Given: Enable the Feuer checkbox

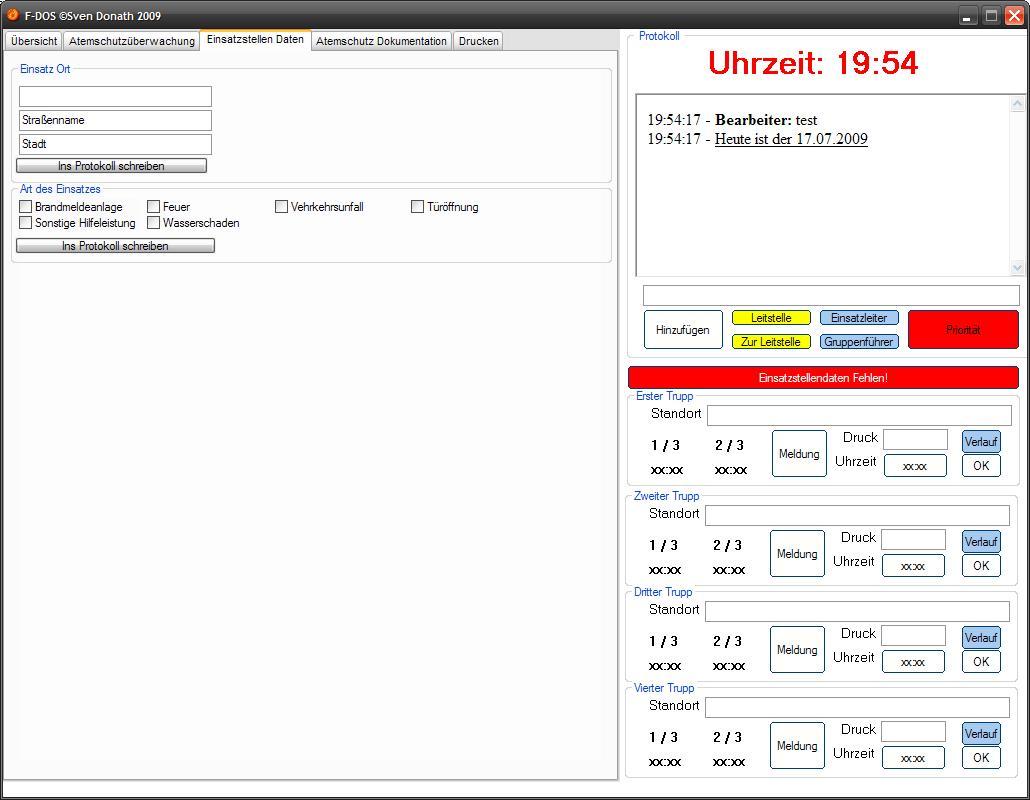Looking at the screenshot, I should 154,207.
